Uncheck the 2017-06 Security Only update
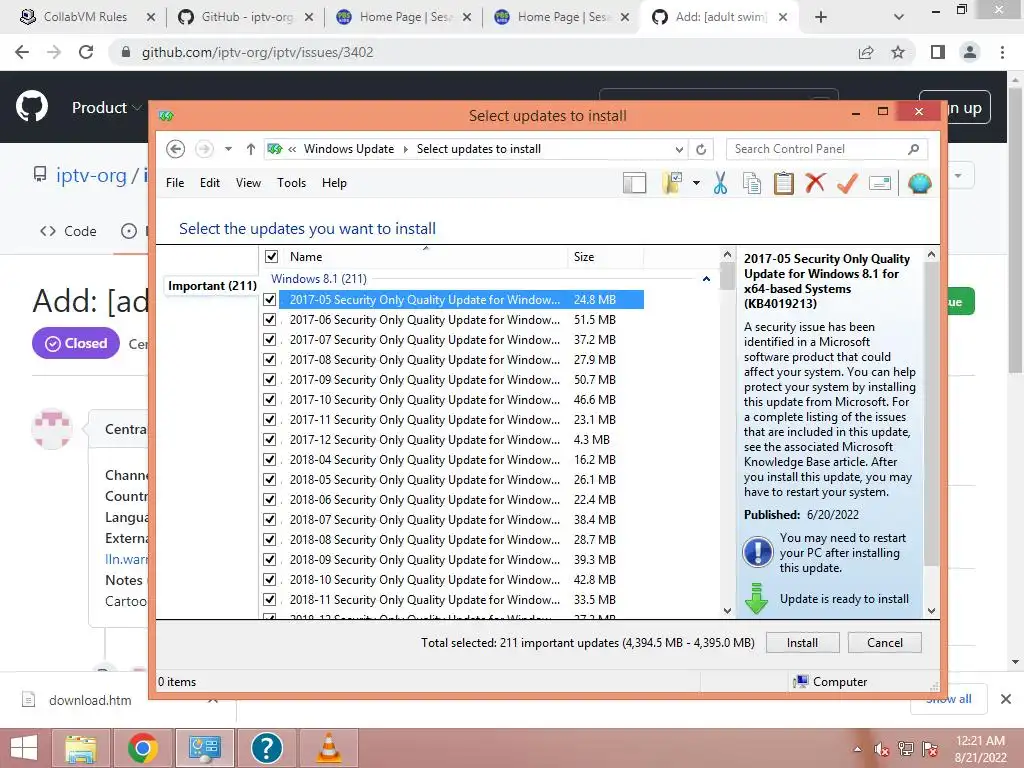Viewport: 1024px width, 768px height. click(x=269, y=319)
